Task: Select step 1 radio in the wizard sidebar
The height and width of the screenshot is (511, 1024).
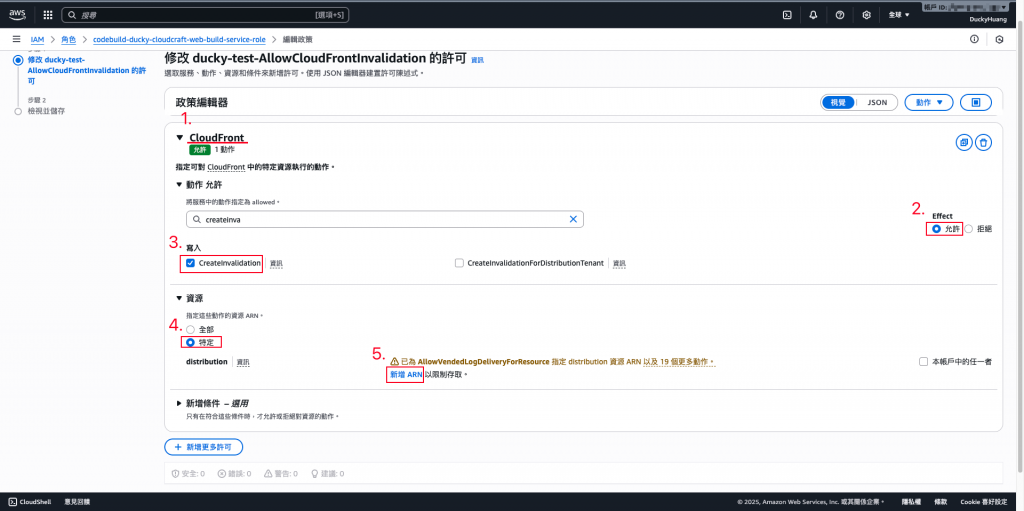Action: point(18,59)
